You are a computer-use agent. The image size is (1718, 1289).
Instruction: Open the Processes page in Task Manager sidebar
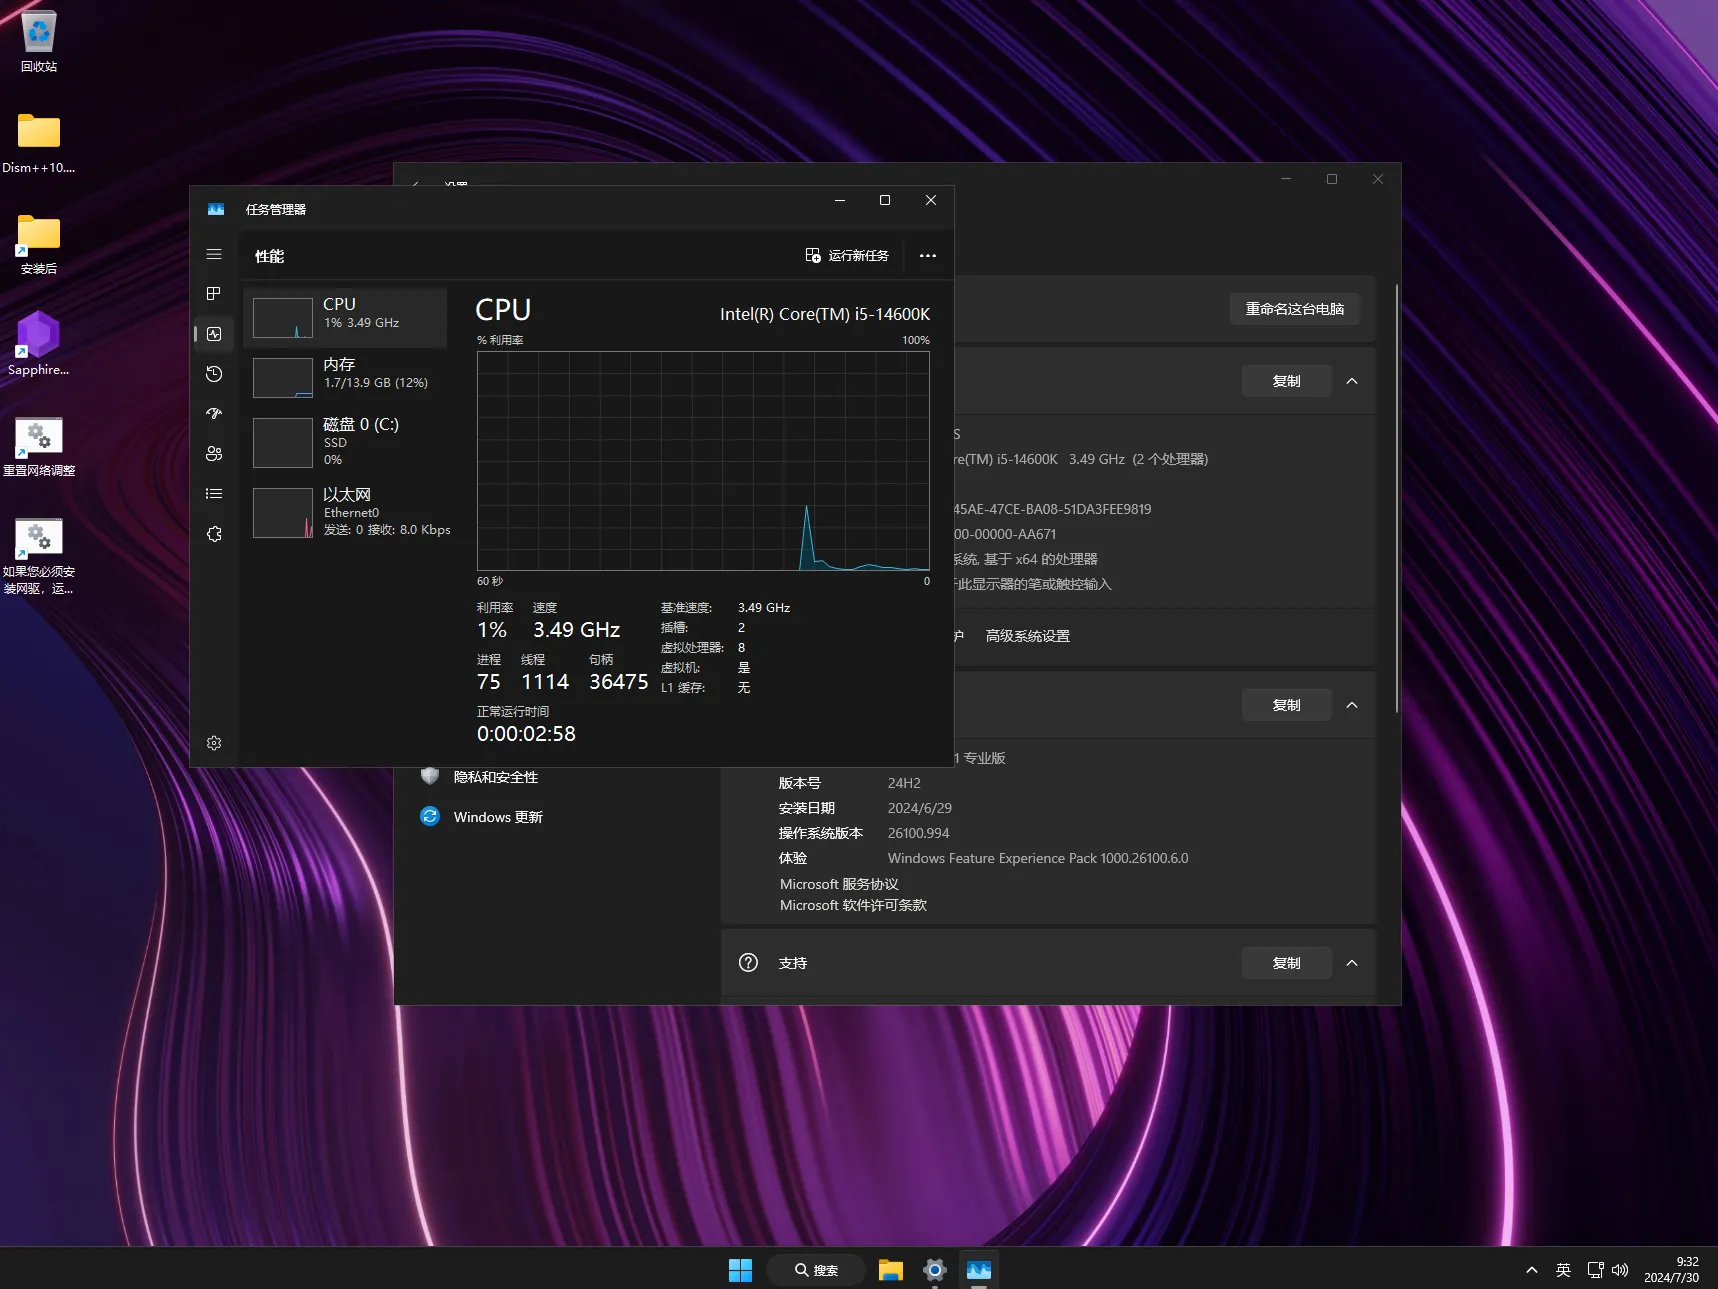(x=213, y=294)
